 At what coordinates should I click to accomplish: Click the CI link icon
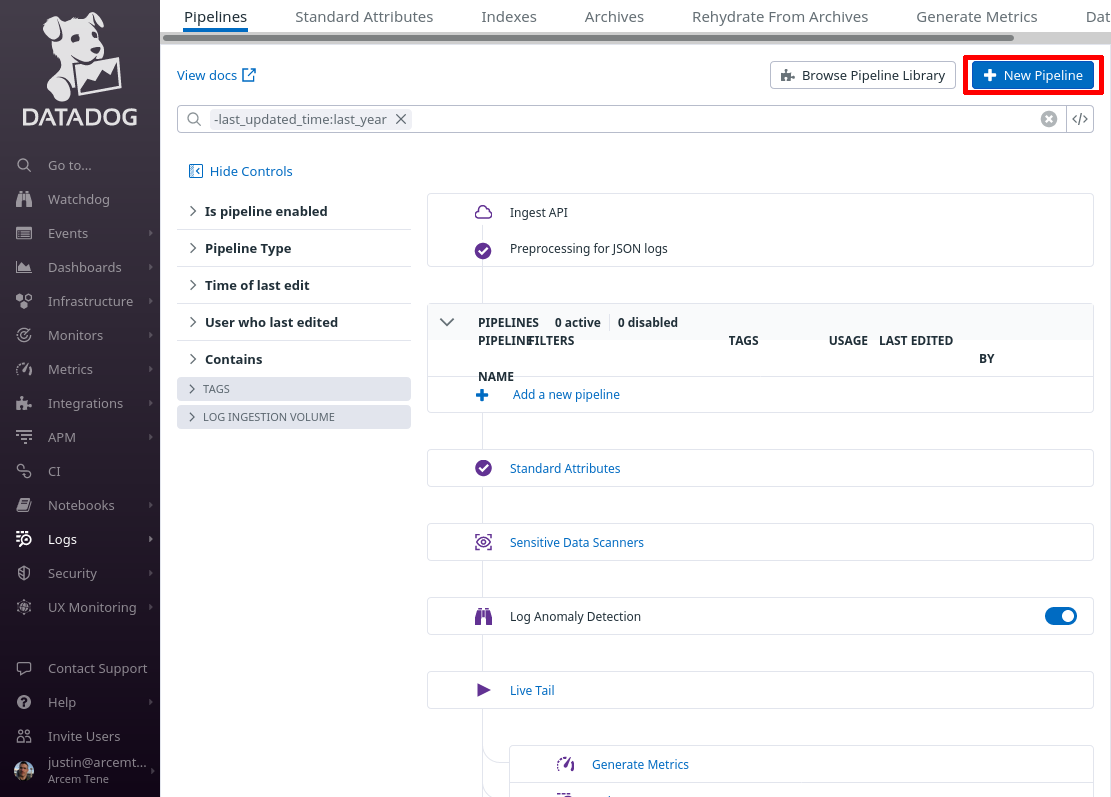24,471
